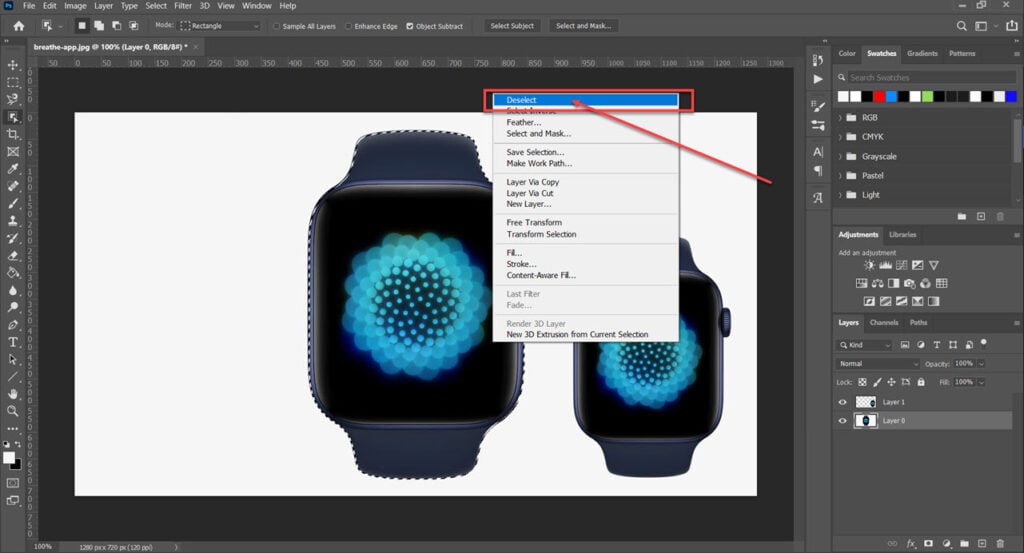The height and width of the screenshot is (553, 1024).
Task: Click the layer style fx icon
Action: [911, 543]
